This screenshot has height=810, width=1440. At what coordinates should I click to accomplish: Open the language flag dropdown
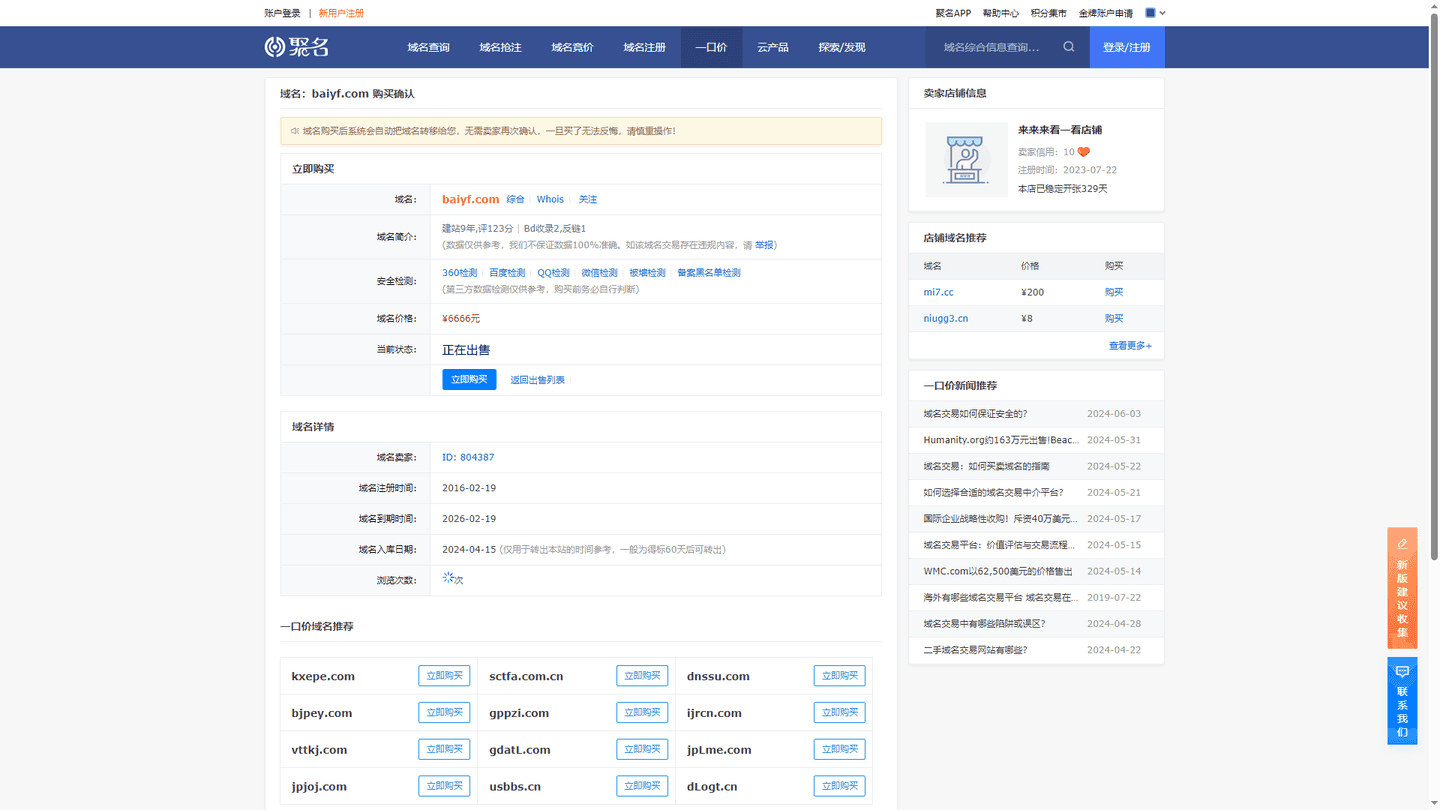click(x=1156, y=13)
